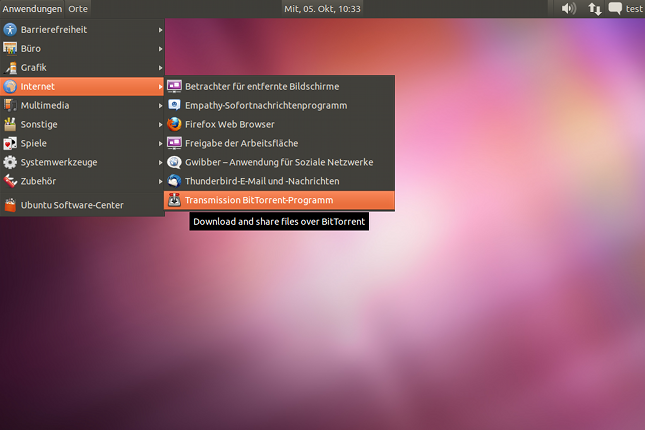Open the network connection arrows indicator

pyautogui.click(x=594, y=9)
